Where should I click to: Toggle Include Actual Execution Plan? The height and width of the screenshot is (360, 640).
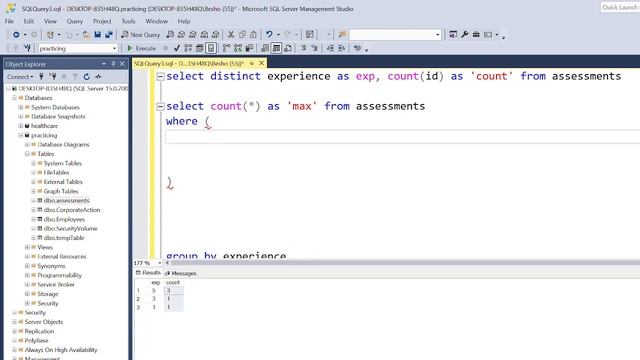227,48
